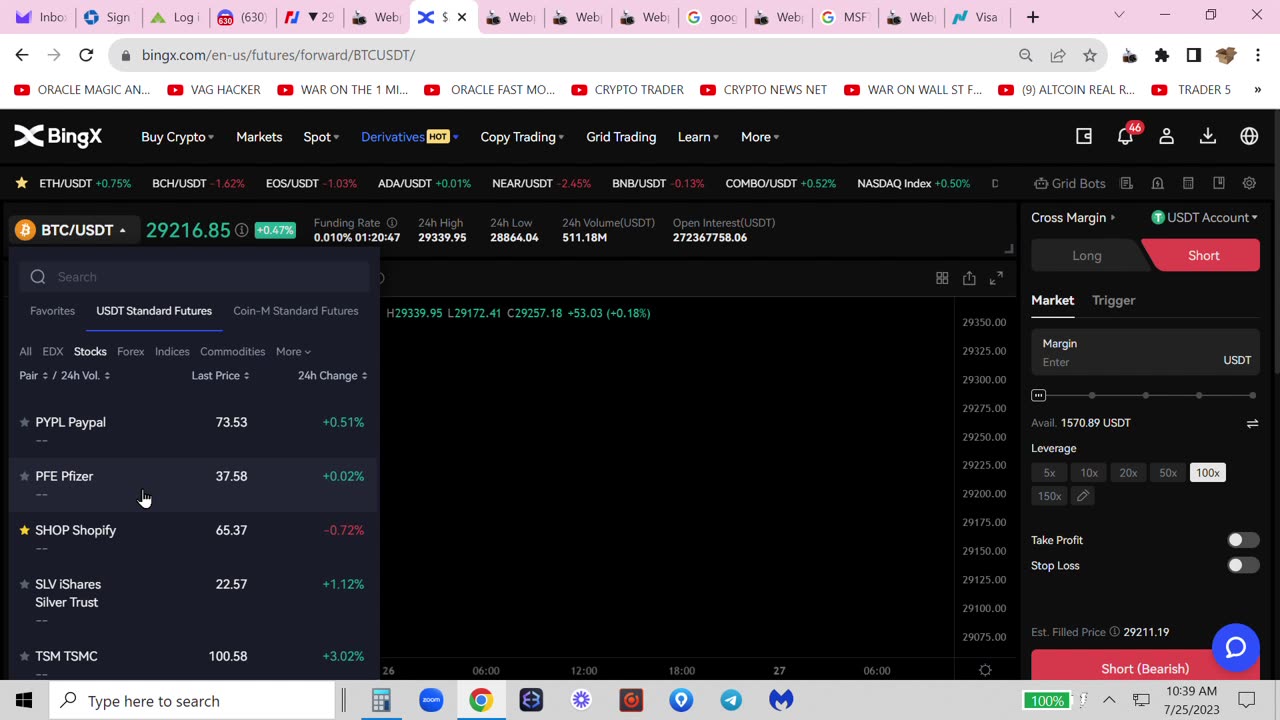1280x720 pixels.
Task: Open notifications bell with 46 badge
Action: (x=1126, y=136)
